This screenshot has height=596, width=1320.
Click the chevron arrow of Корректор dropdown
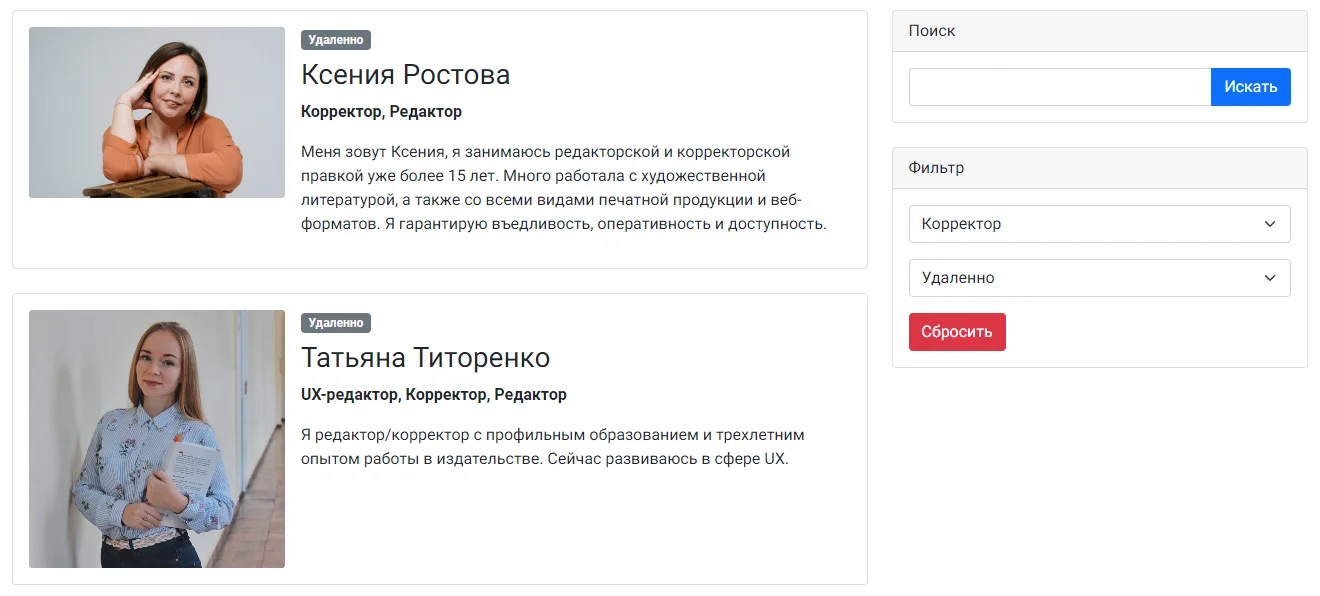1270,224
